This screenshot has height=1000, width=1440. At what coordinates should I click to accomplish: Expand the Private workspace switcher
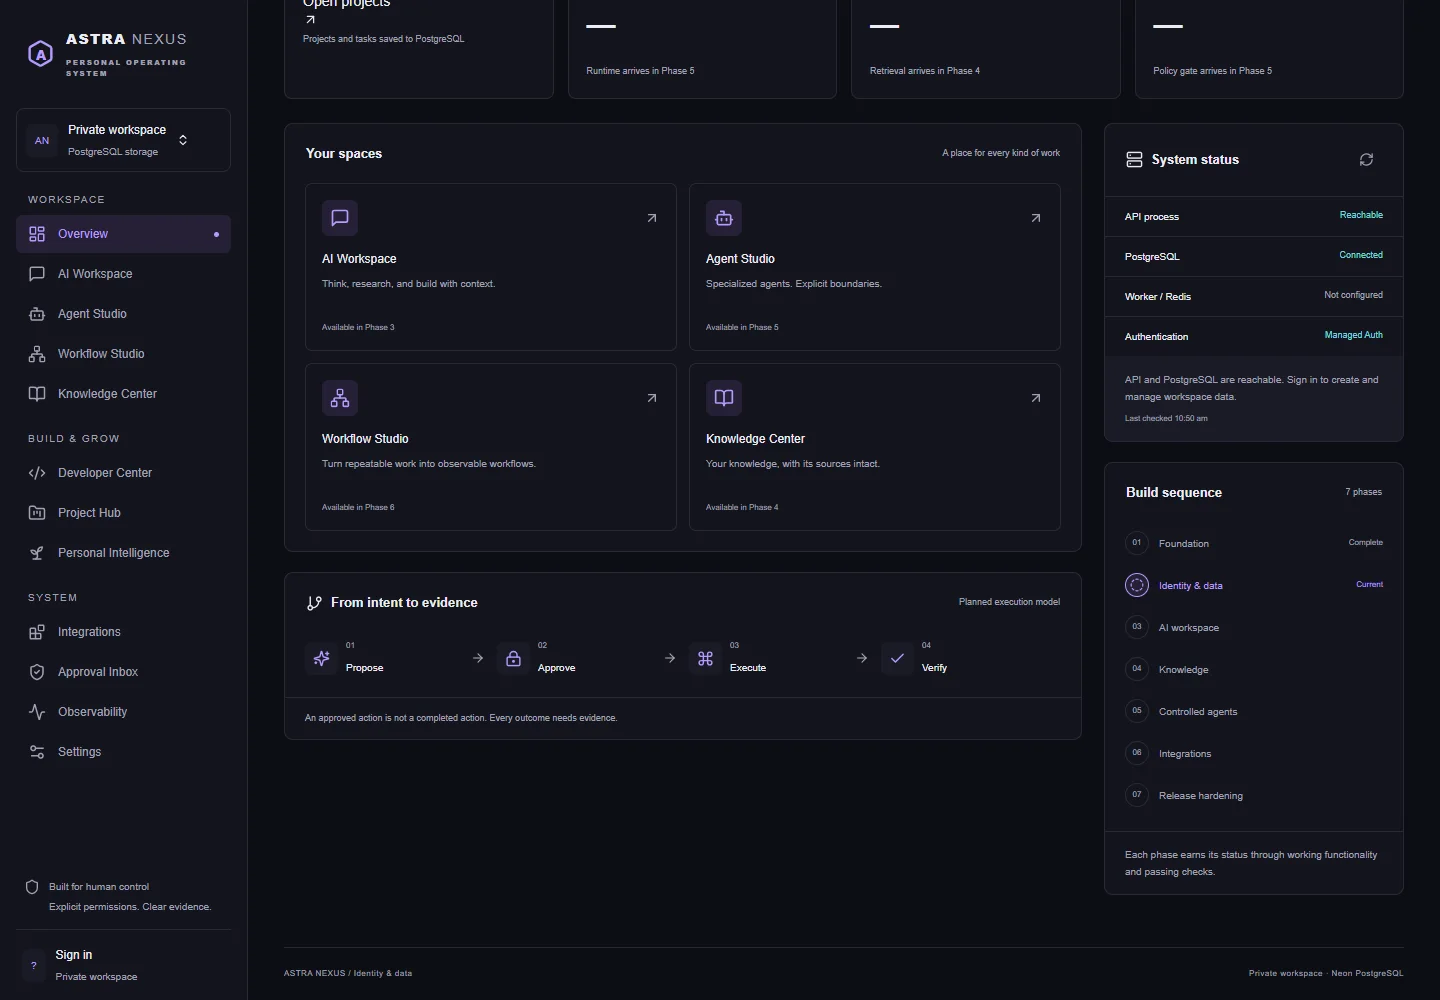click(x=123, y=140)
